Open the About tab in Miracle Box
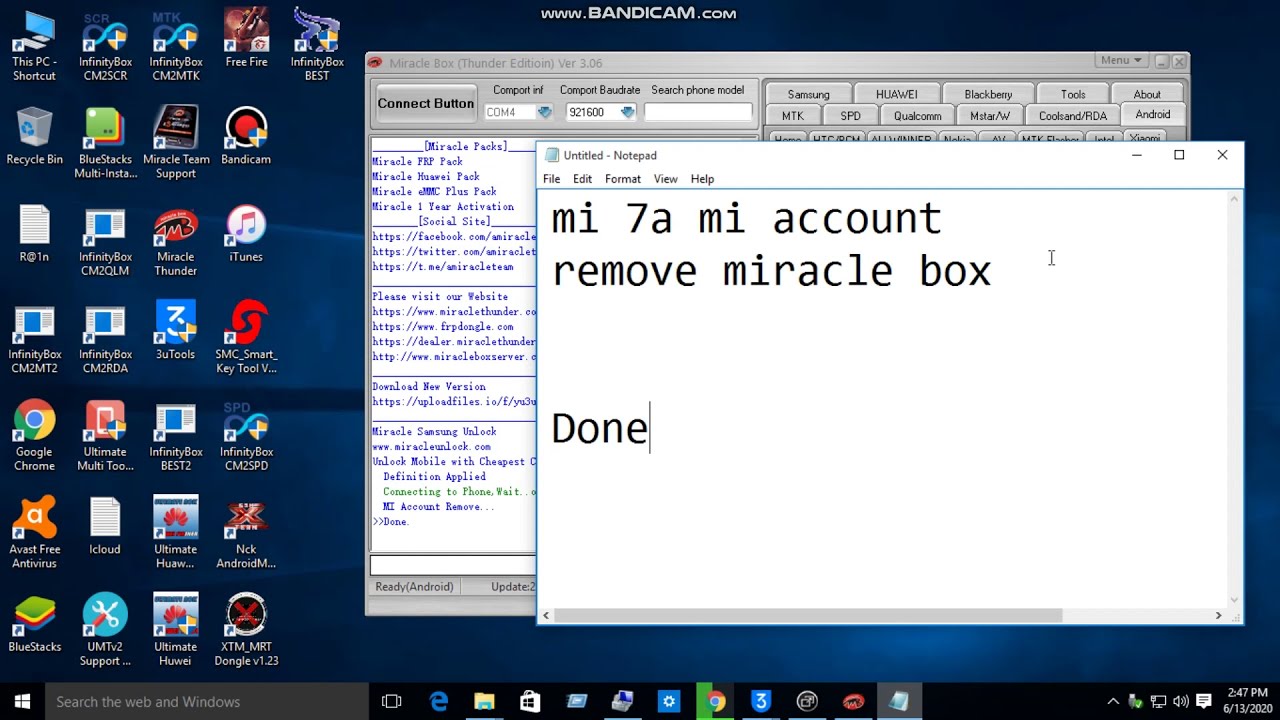The width and height of the screenshot is (1280, 720). pos(1147,95)
